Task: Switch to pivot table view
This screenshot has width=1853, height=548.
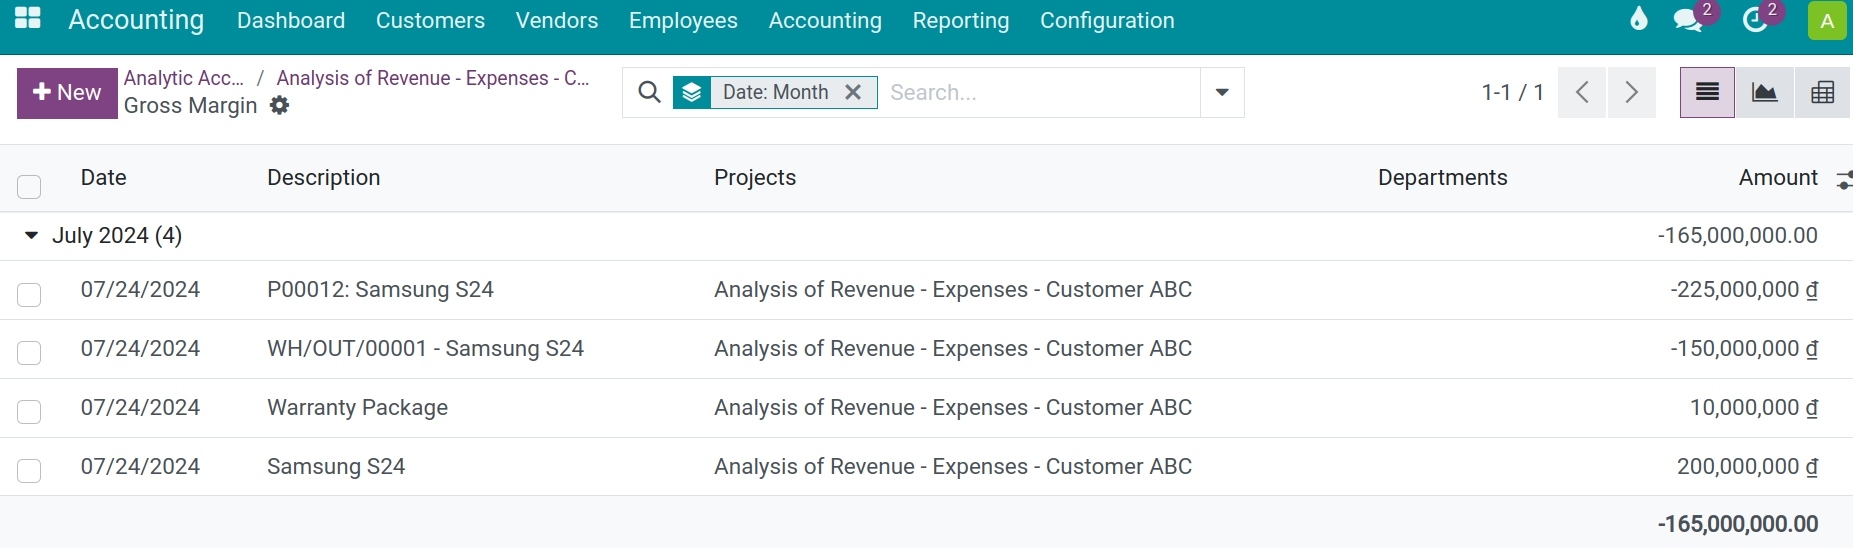Action: [x=1823, y=93]
